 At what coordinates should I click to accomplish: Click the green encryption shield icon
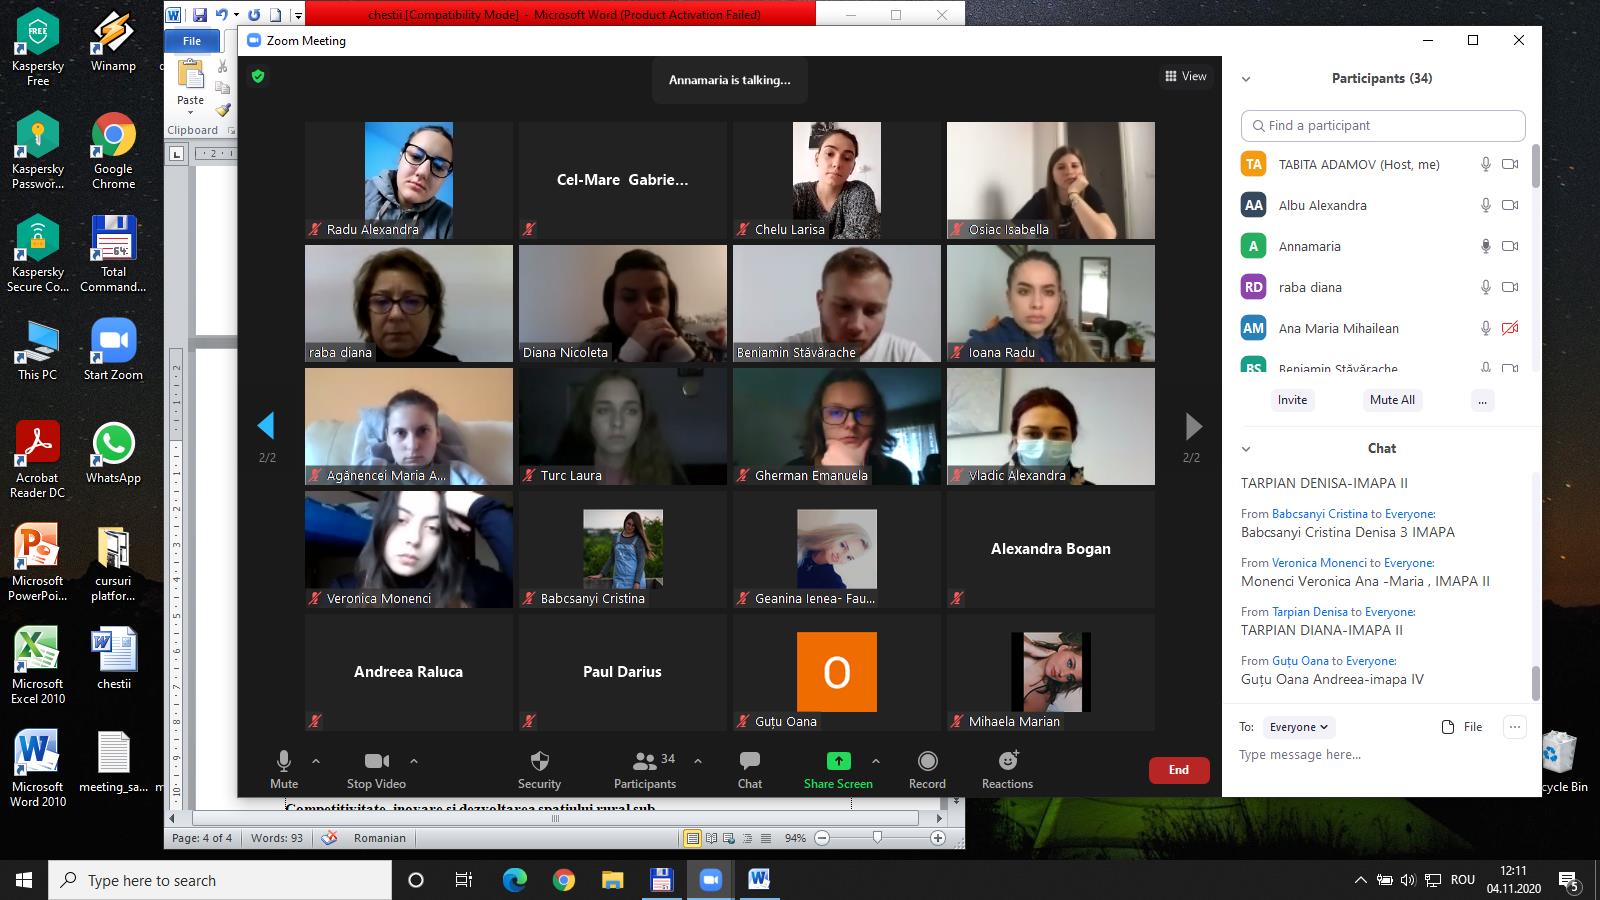[x=258, y=76]
